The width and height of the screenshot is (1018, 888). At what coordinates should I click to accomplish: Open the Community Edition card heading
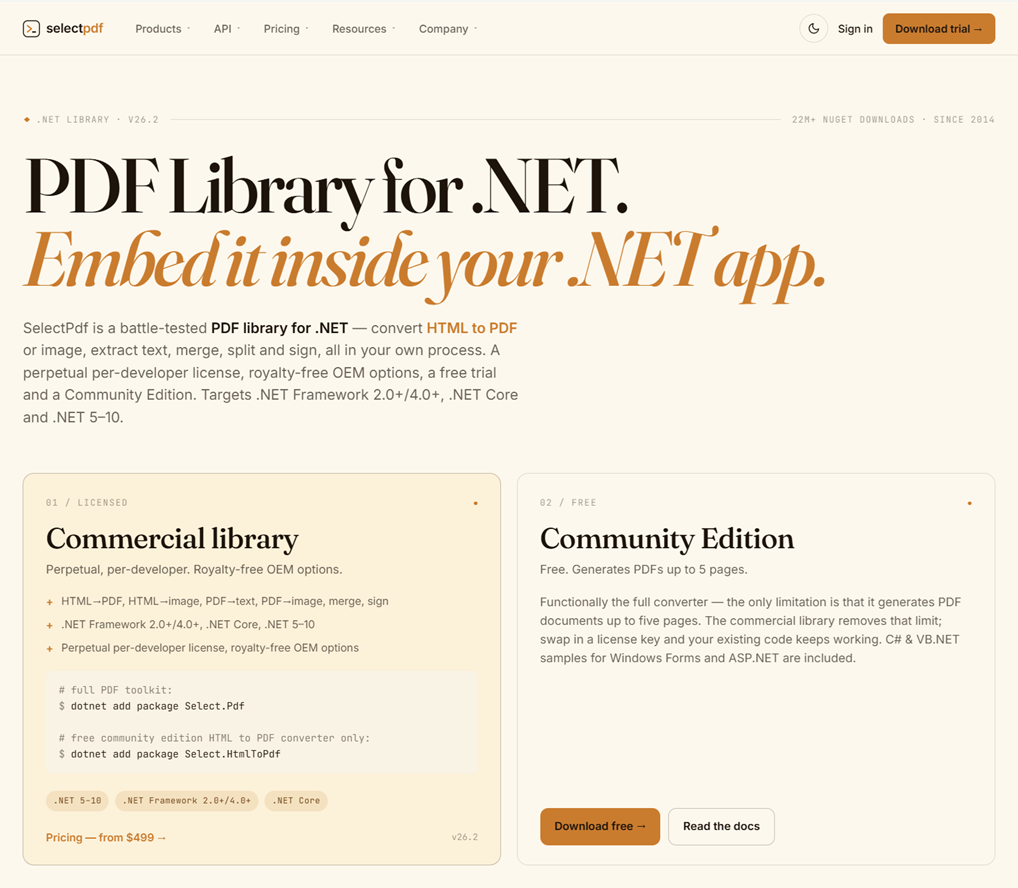click(667, 539)
